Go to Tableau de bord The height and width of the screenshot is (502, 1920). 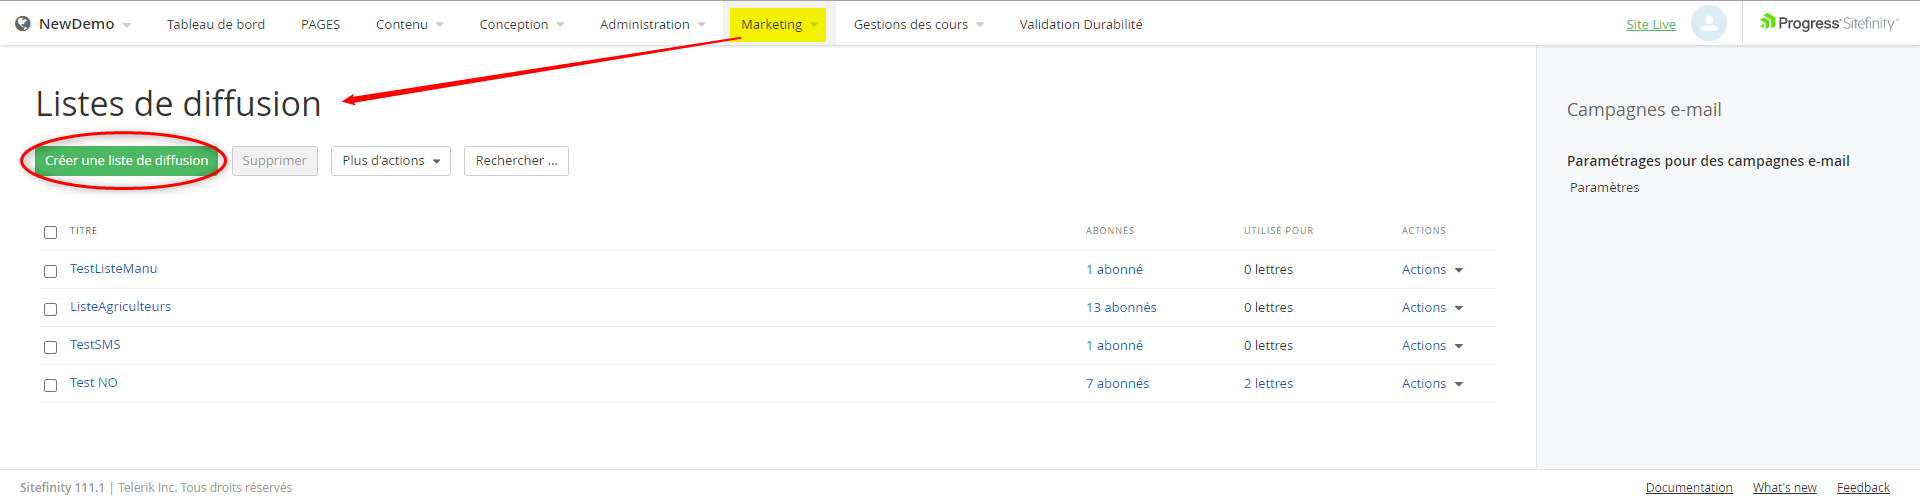[x=216, y=24]
